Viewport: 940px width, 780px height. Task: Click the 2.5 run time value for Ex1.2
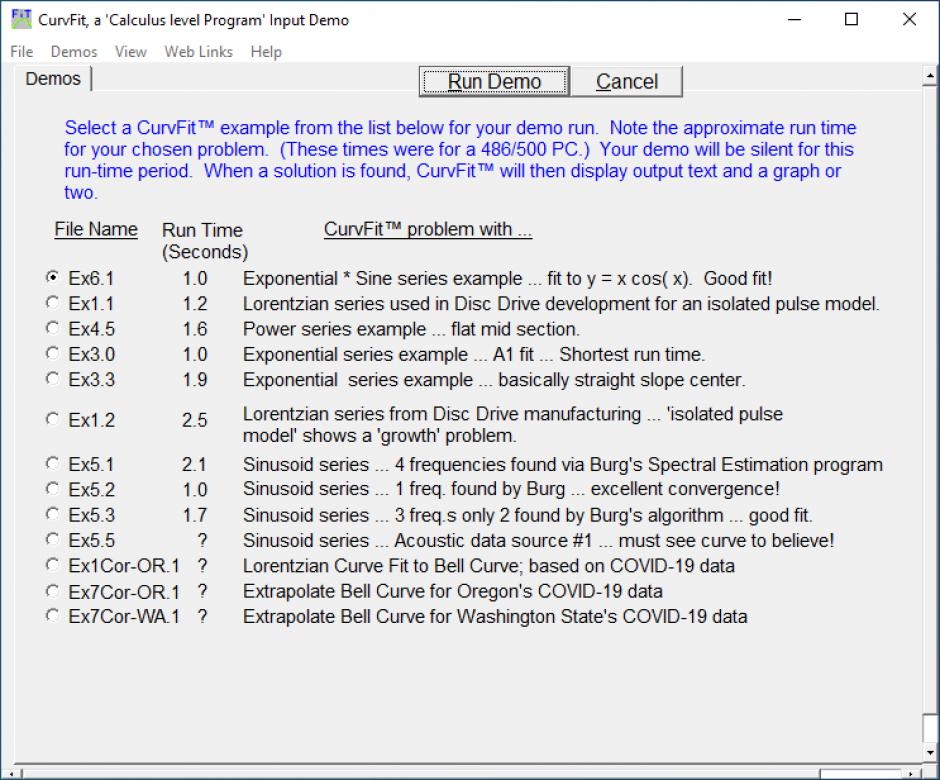tap(195, 420)
